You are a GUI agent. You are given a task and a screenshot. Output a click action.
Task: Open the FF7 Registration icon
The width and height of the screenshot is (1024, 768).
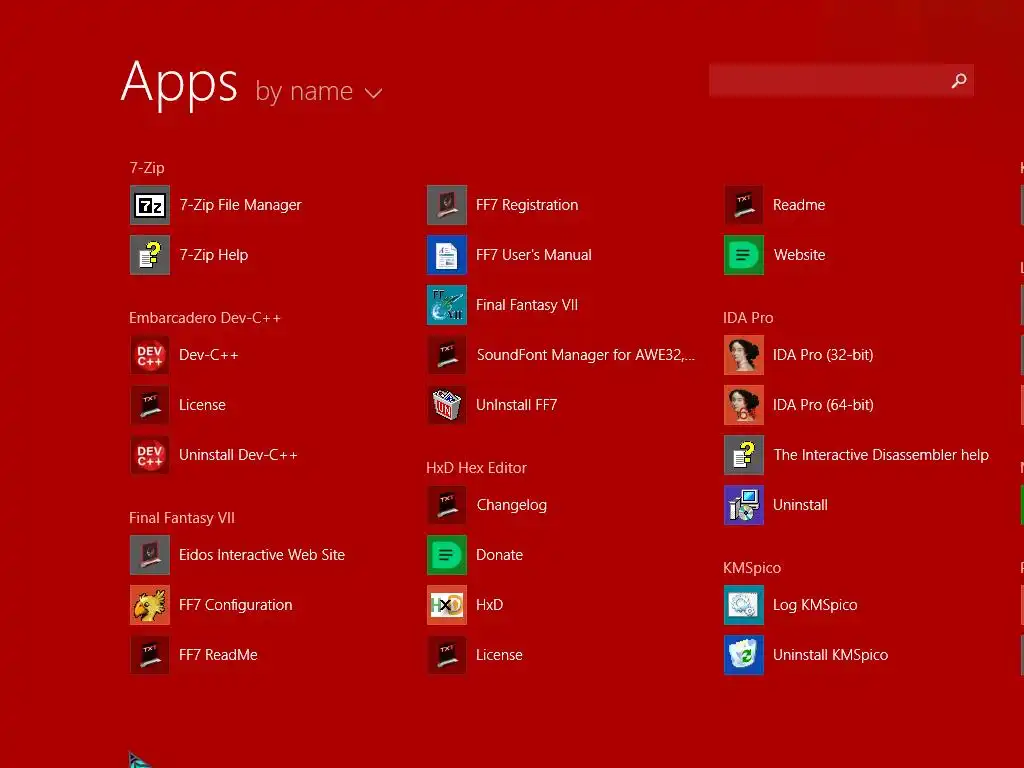[447, 205]
